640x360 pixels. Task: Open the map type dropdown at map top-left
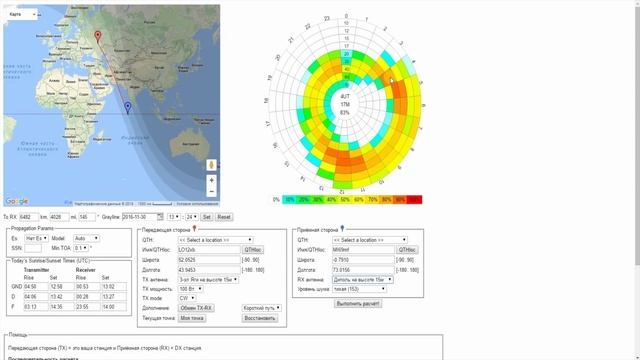click(22, 14)
